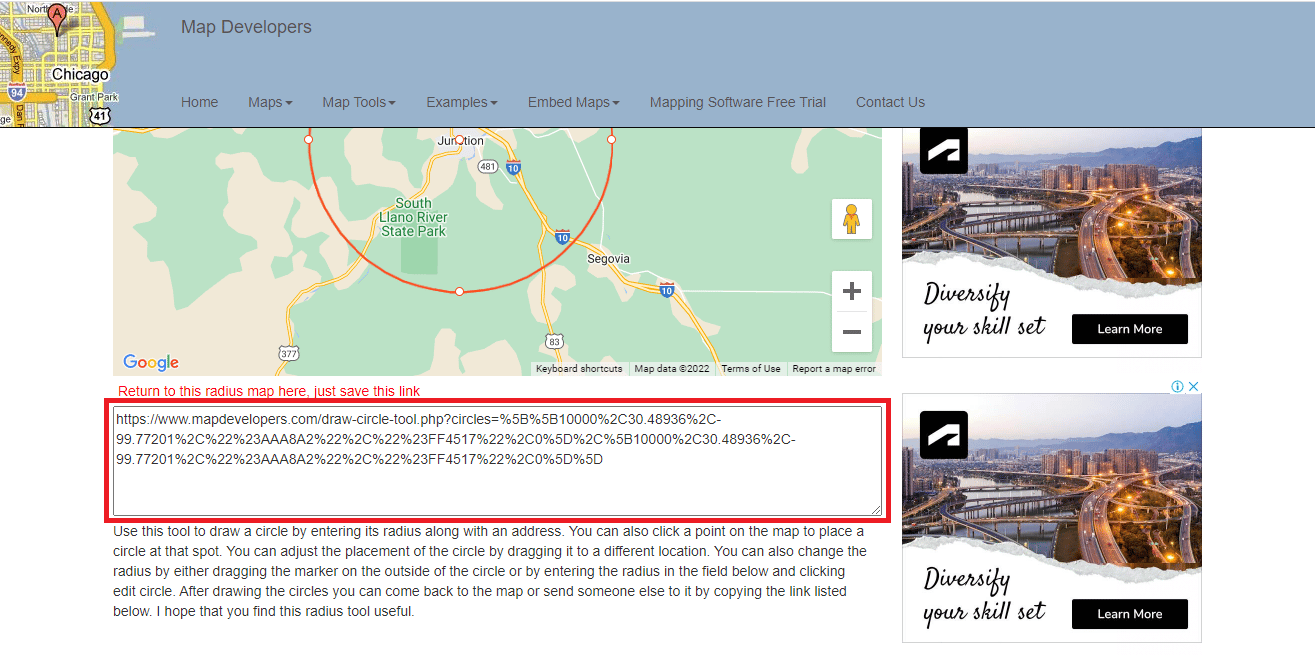Click the Route 481 road marker
The width and height of the screenshot is (1315, 655).
point(488,167)
